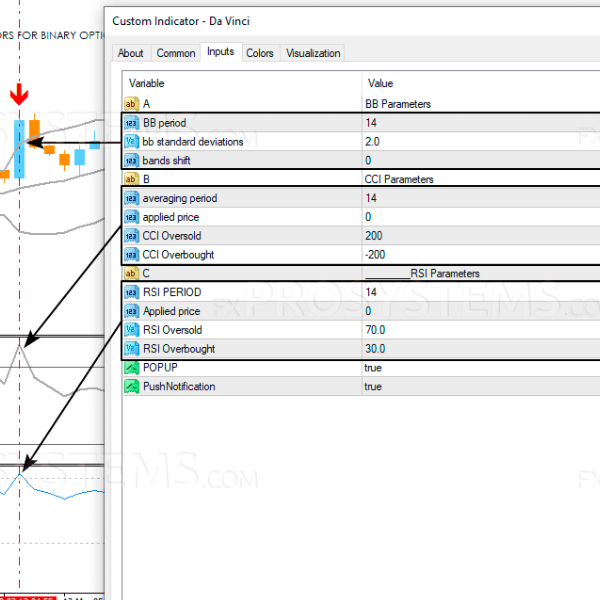
Task: Select the 'bands shift' variable name
Action: click(x=166, y=160)
